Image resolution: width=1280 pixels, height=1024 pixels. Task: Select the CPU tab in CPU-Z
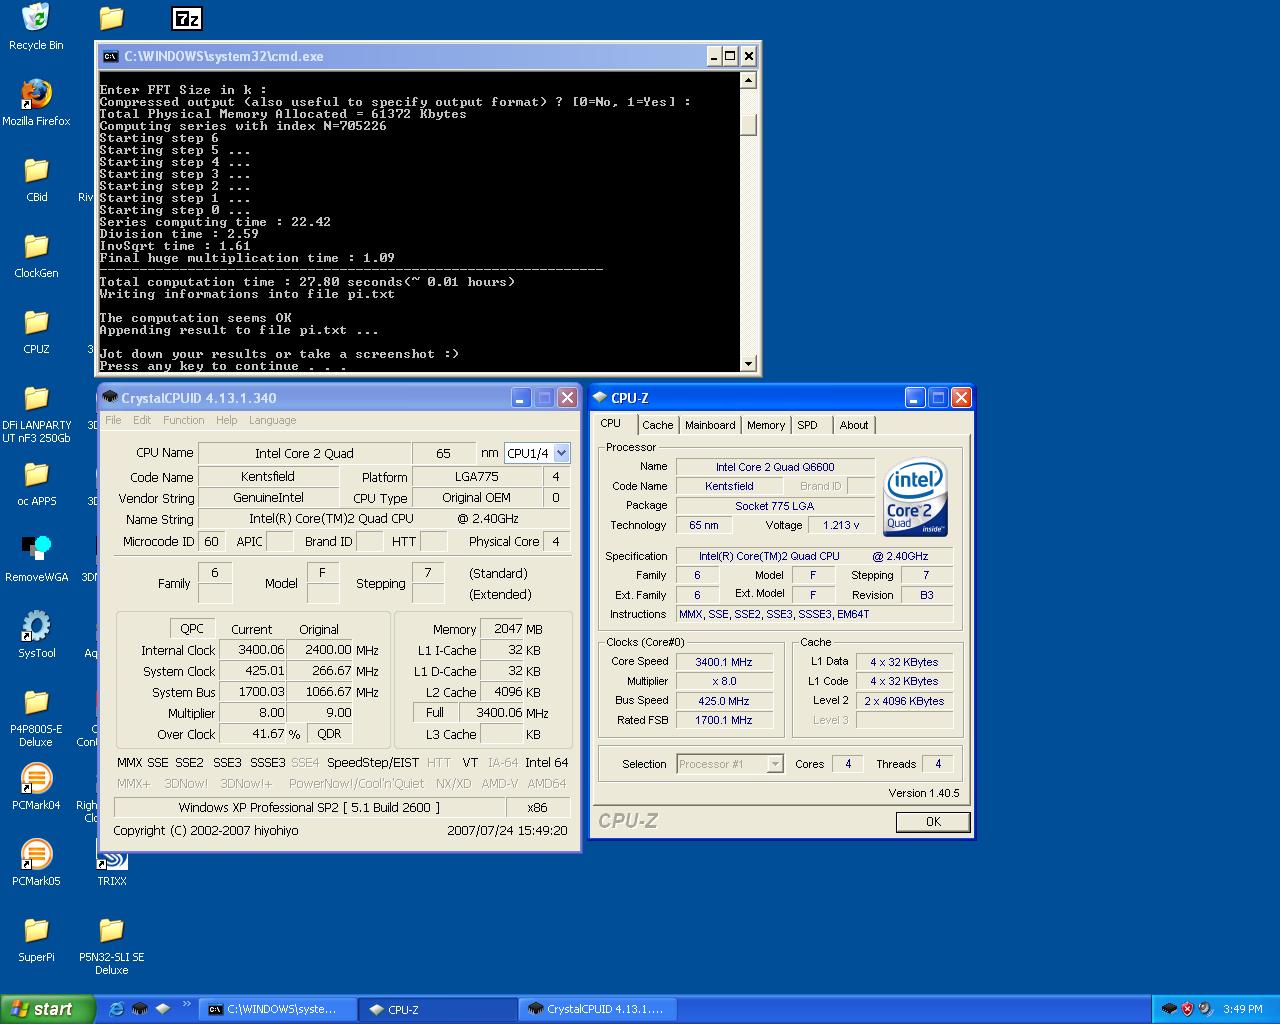click(611, 423)
